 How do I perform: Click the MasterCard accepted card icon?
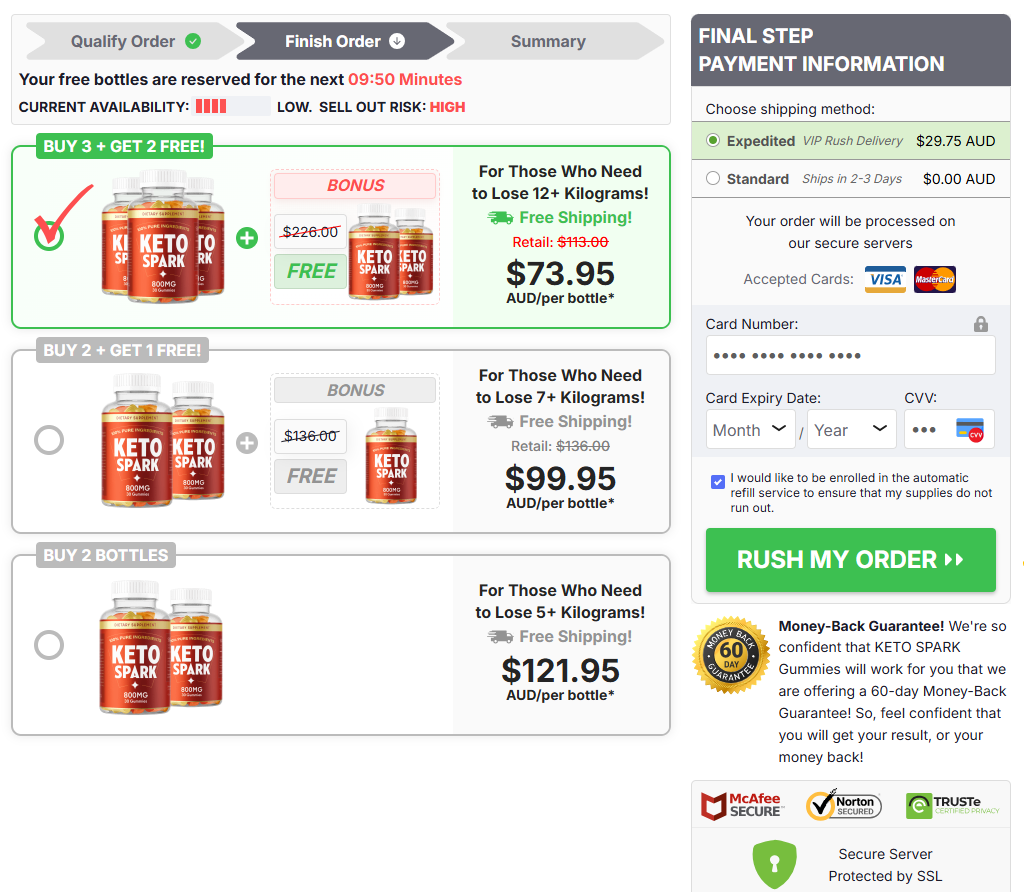tap(935, 279)
